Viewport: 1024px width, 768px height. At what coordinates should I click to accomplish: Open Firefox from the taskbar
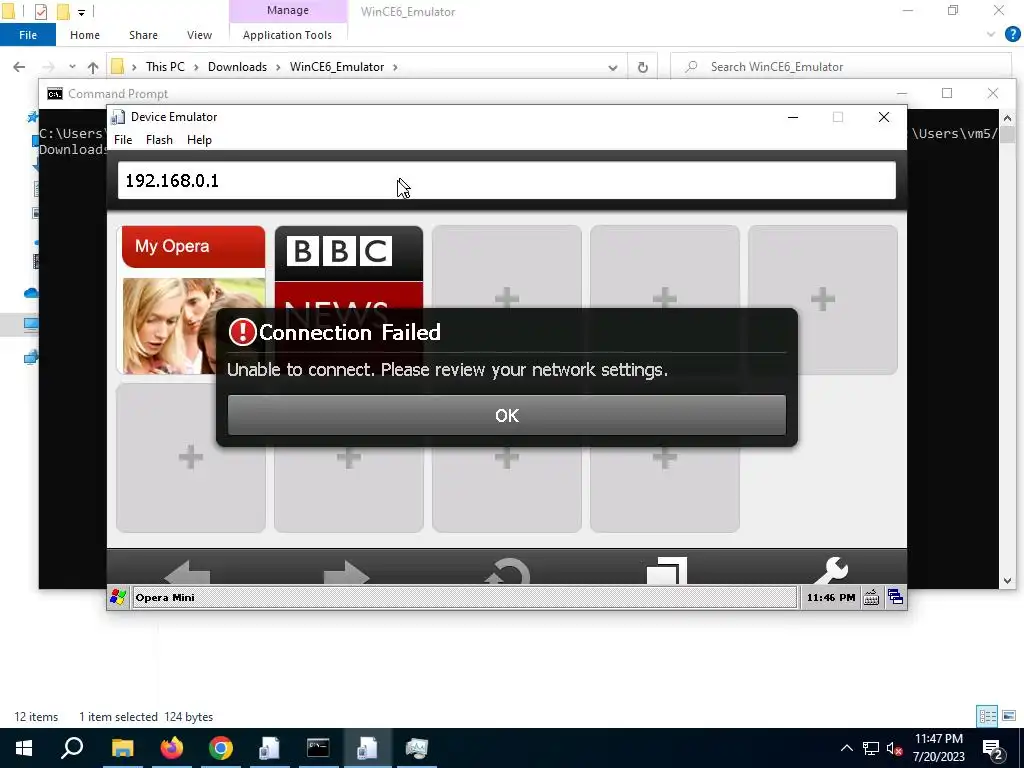pyautogui.click(x=172, y=748)
